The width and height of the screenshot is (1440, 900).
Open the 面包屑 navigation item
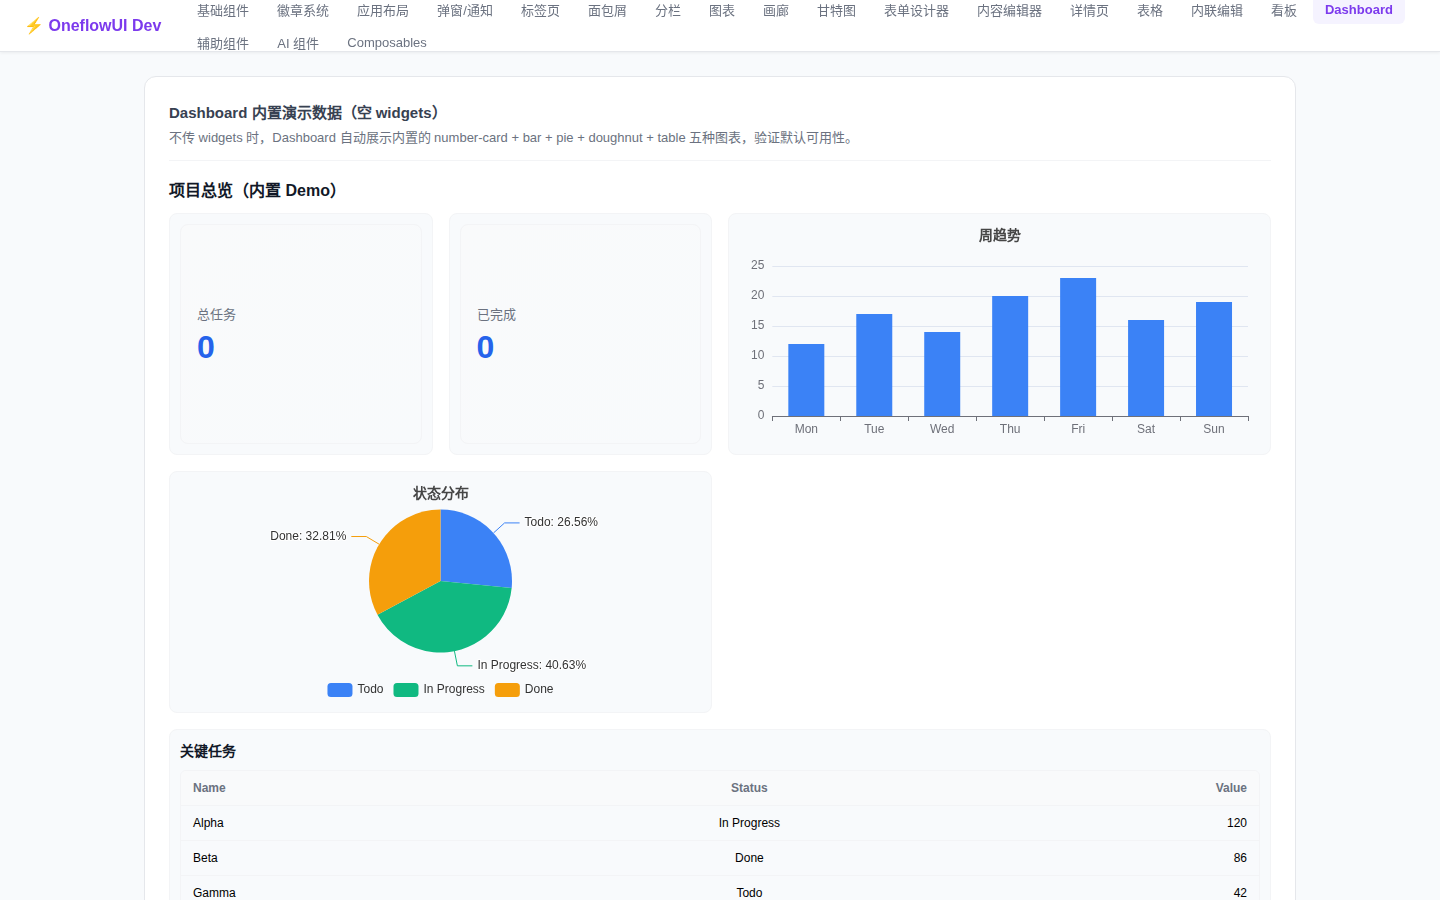click(607, 11)
